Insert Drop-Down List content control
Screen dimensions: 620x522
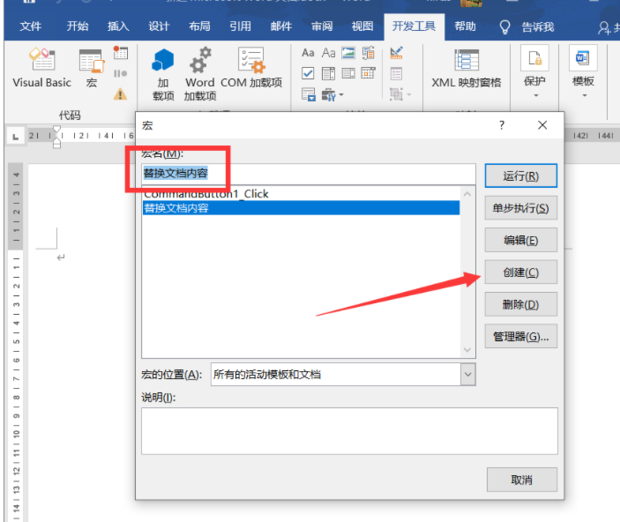point(348,74)
